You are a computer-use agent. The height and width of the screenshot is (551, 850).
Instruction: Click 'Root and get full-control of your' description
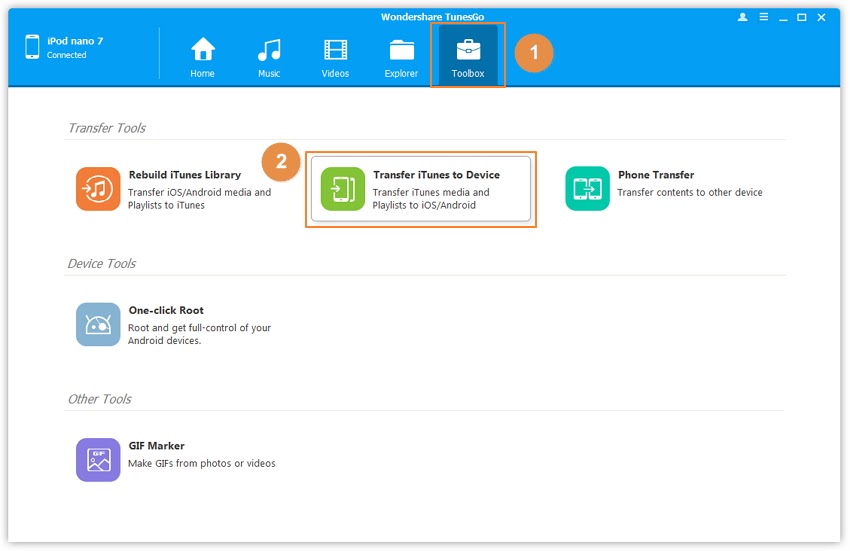[x=199, y=328]
